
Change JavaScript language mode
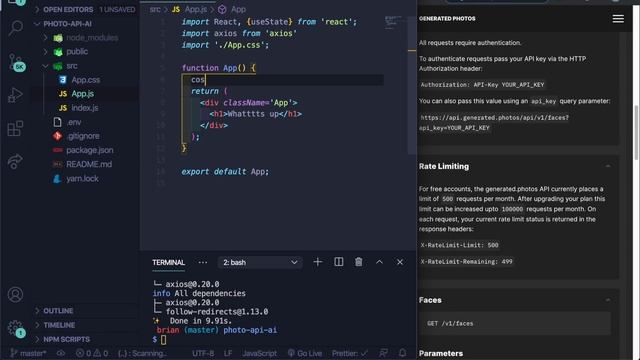coord(259,353)
